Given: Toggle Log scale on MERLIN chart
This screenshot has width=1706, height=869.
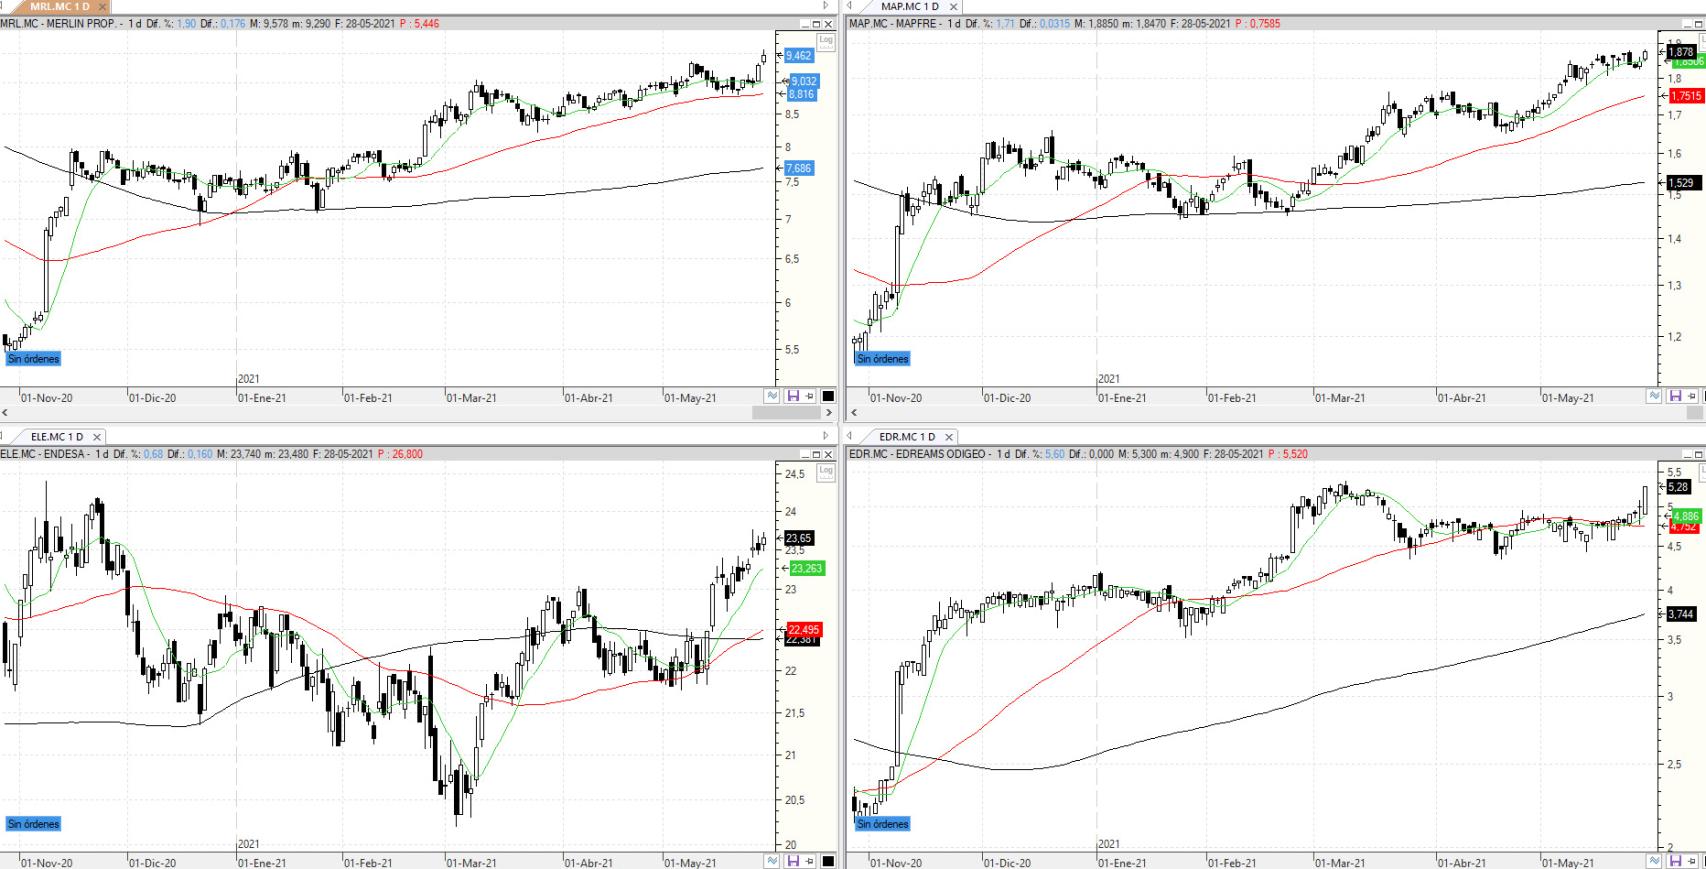Looking at the screenshot, I should coord(825,41).
